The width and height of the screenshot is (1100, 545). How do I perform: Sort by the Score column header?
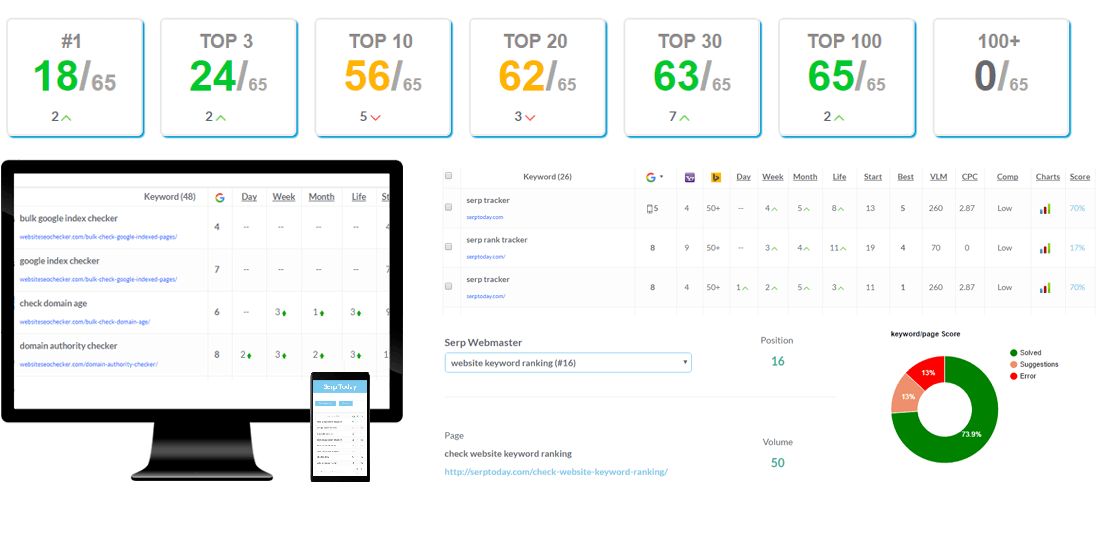(x=1080, y=177)
